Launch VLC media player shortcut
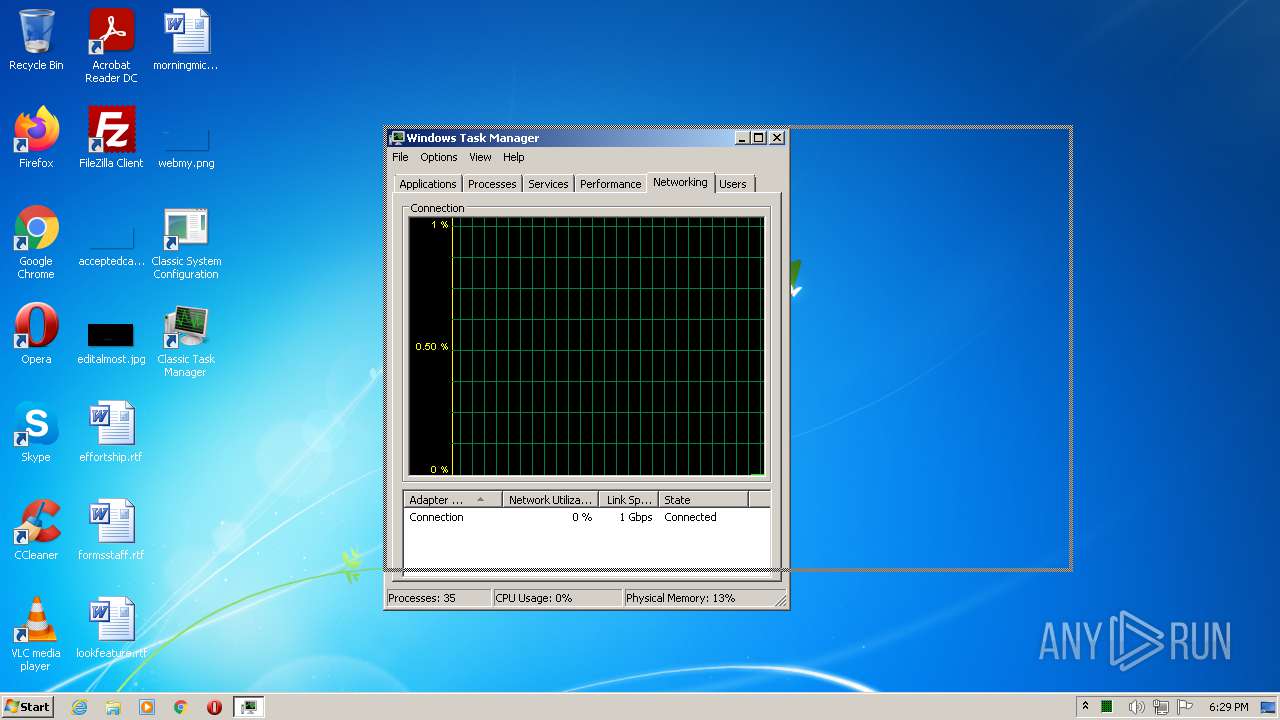Image resolution: width=1280 pixels, height=720 pixels. pos(36,634)
